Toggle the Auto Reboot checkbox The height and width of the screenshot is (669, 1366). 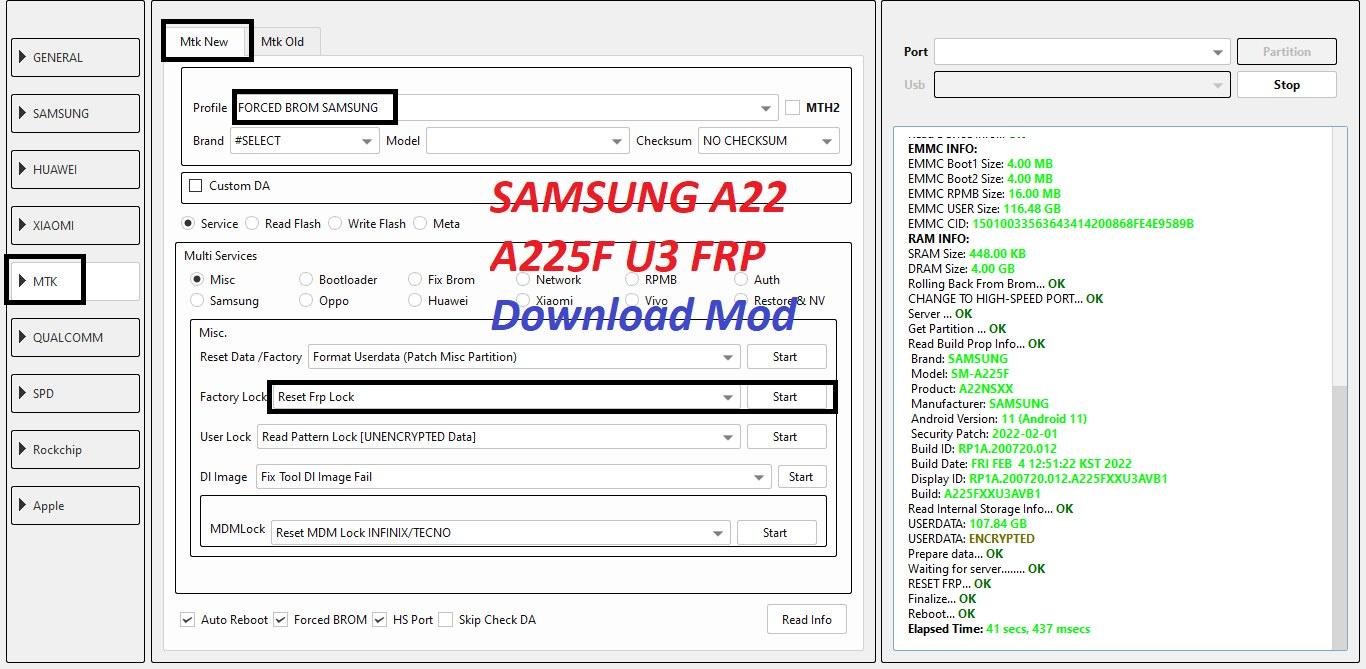click(187, 619)
